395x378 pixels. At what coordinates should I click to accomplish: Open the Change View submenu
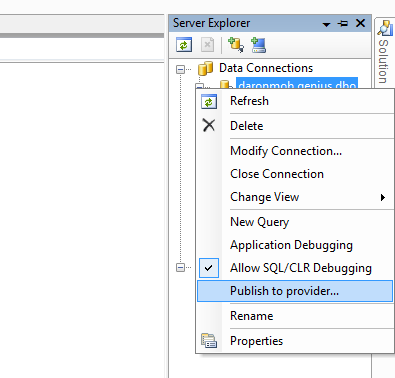(295, 197)
